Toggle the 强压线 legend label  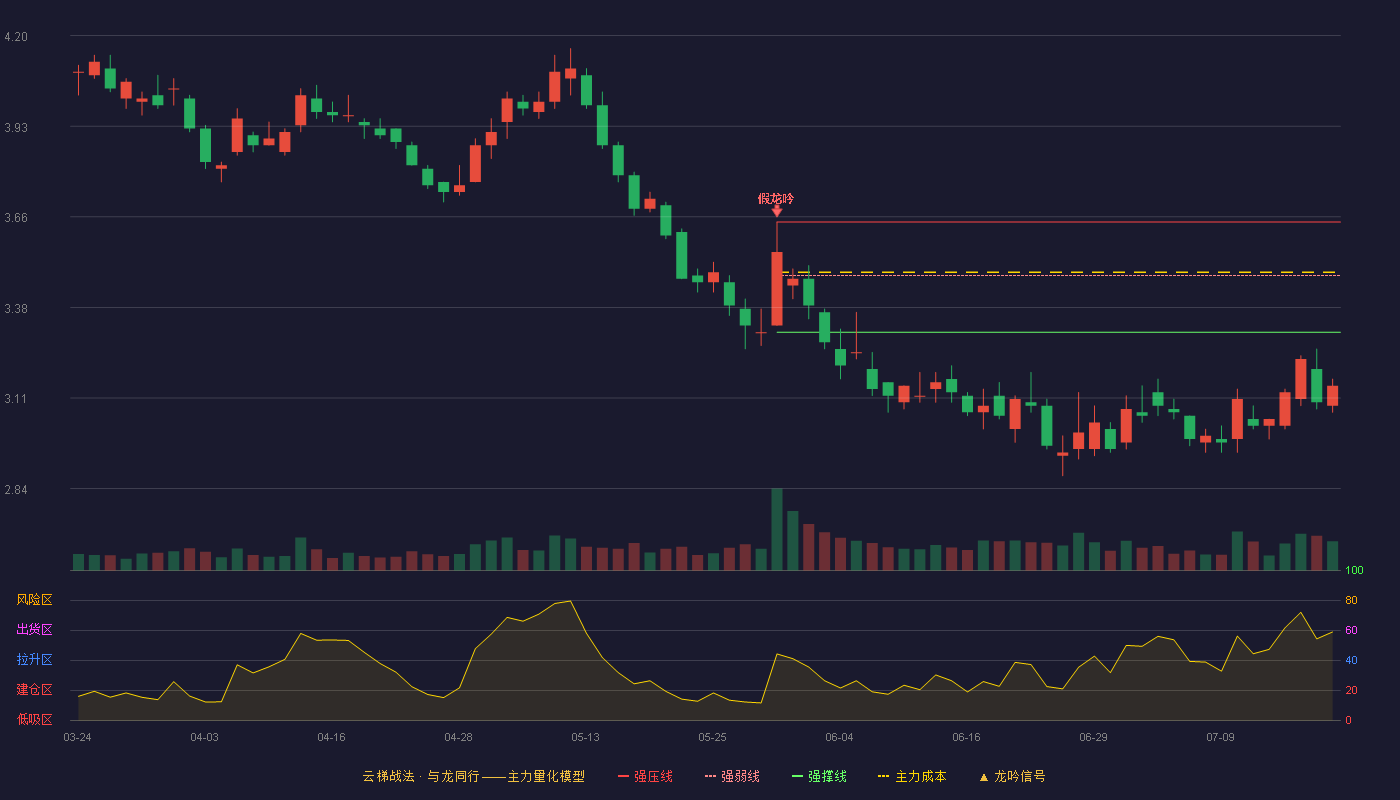point(653,777)
